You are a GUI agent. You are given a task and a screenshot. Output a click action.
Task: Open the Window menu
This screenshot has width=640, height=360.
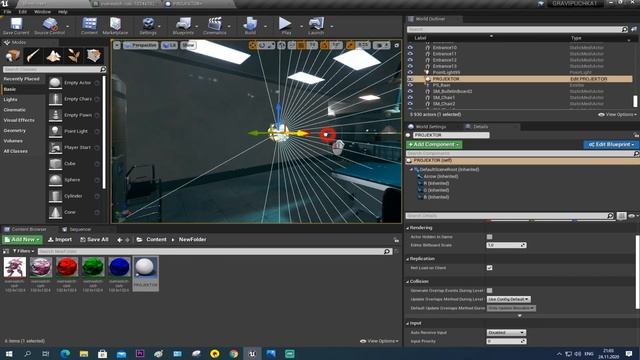[42, 12]
